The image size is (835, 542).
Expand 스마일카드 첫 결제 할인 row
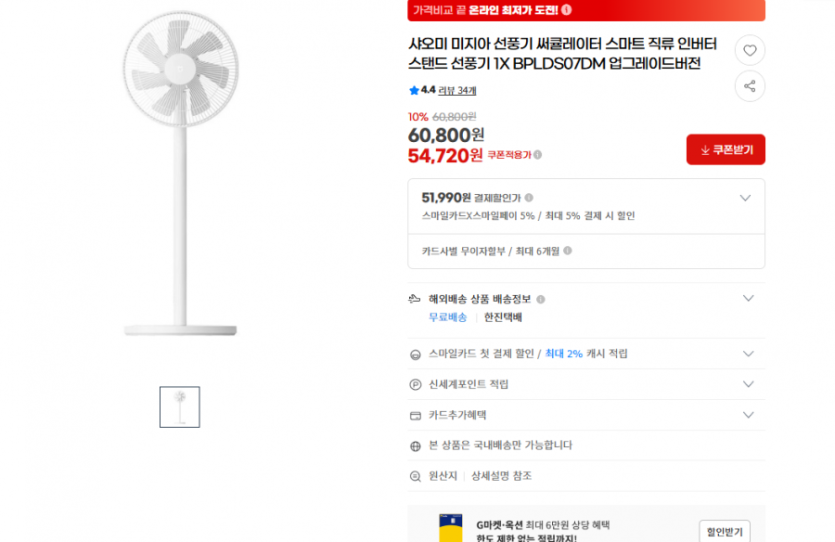click(748, 354)
